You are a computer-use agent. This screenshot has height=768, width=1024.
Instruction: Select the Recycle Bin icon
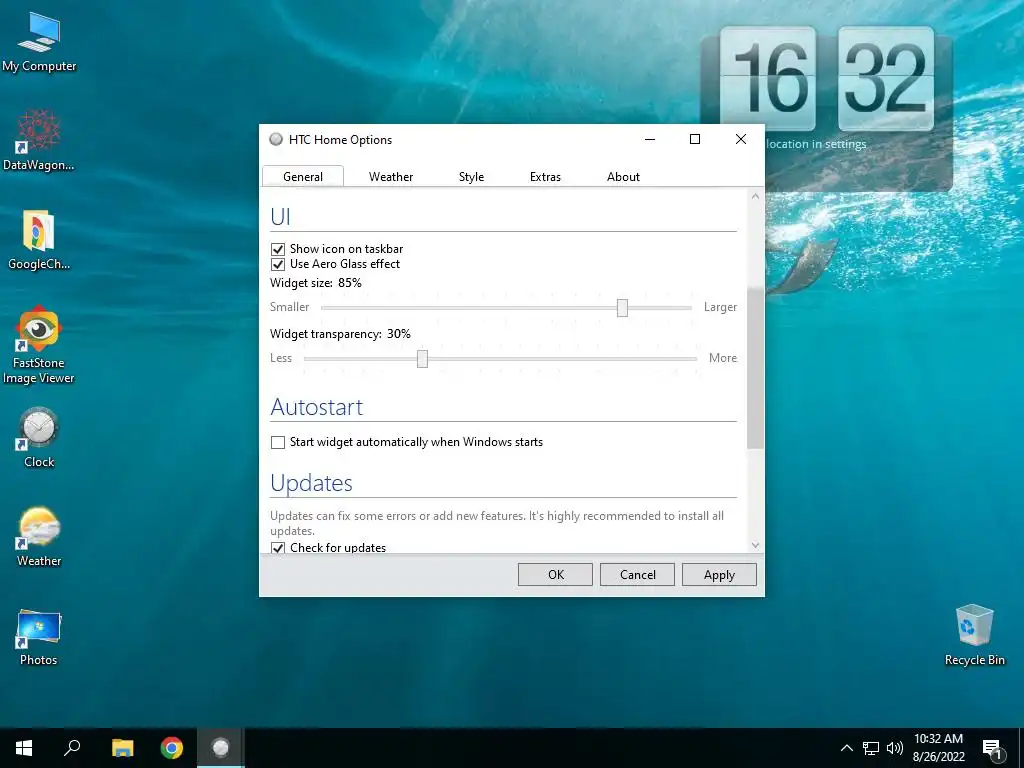(974, 635)
